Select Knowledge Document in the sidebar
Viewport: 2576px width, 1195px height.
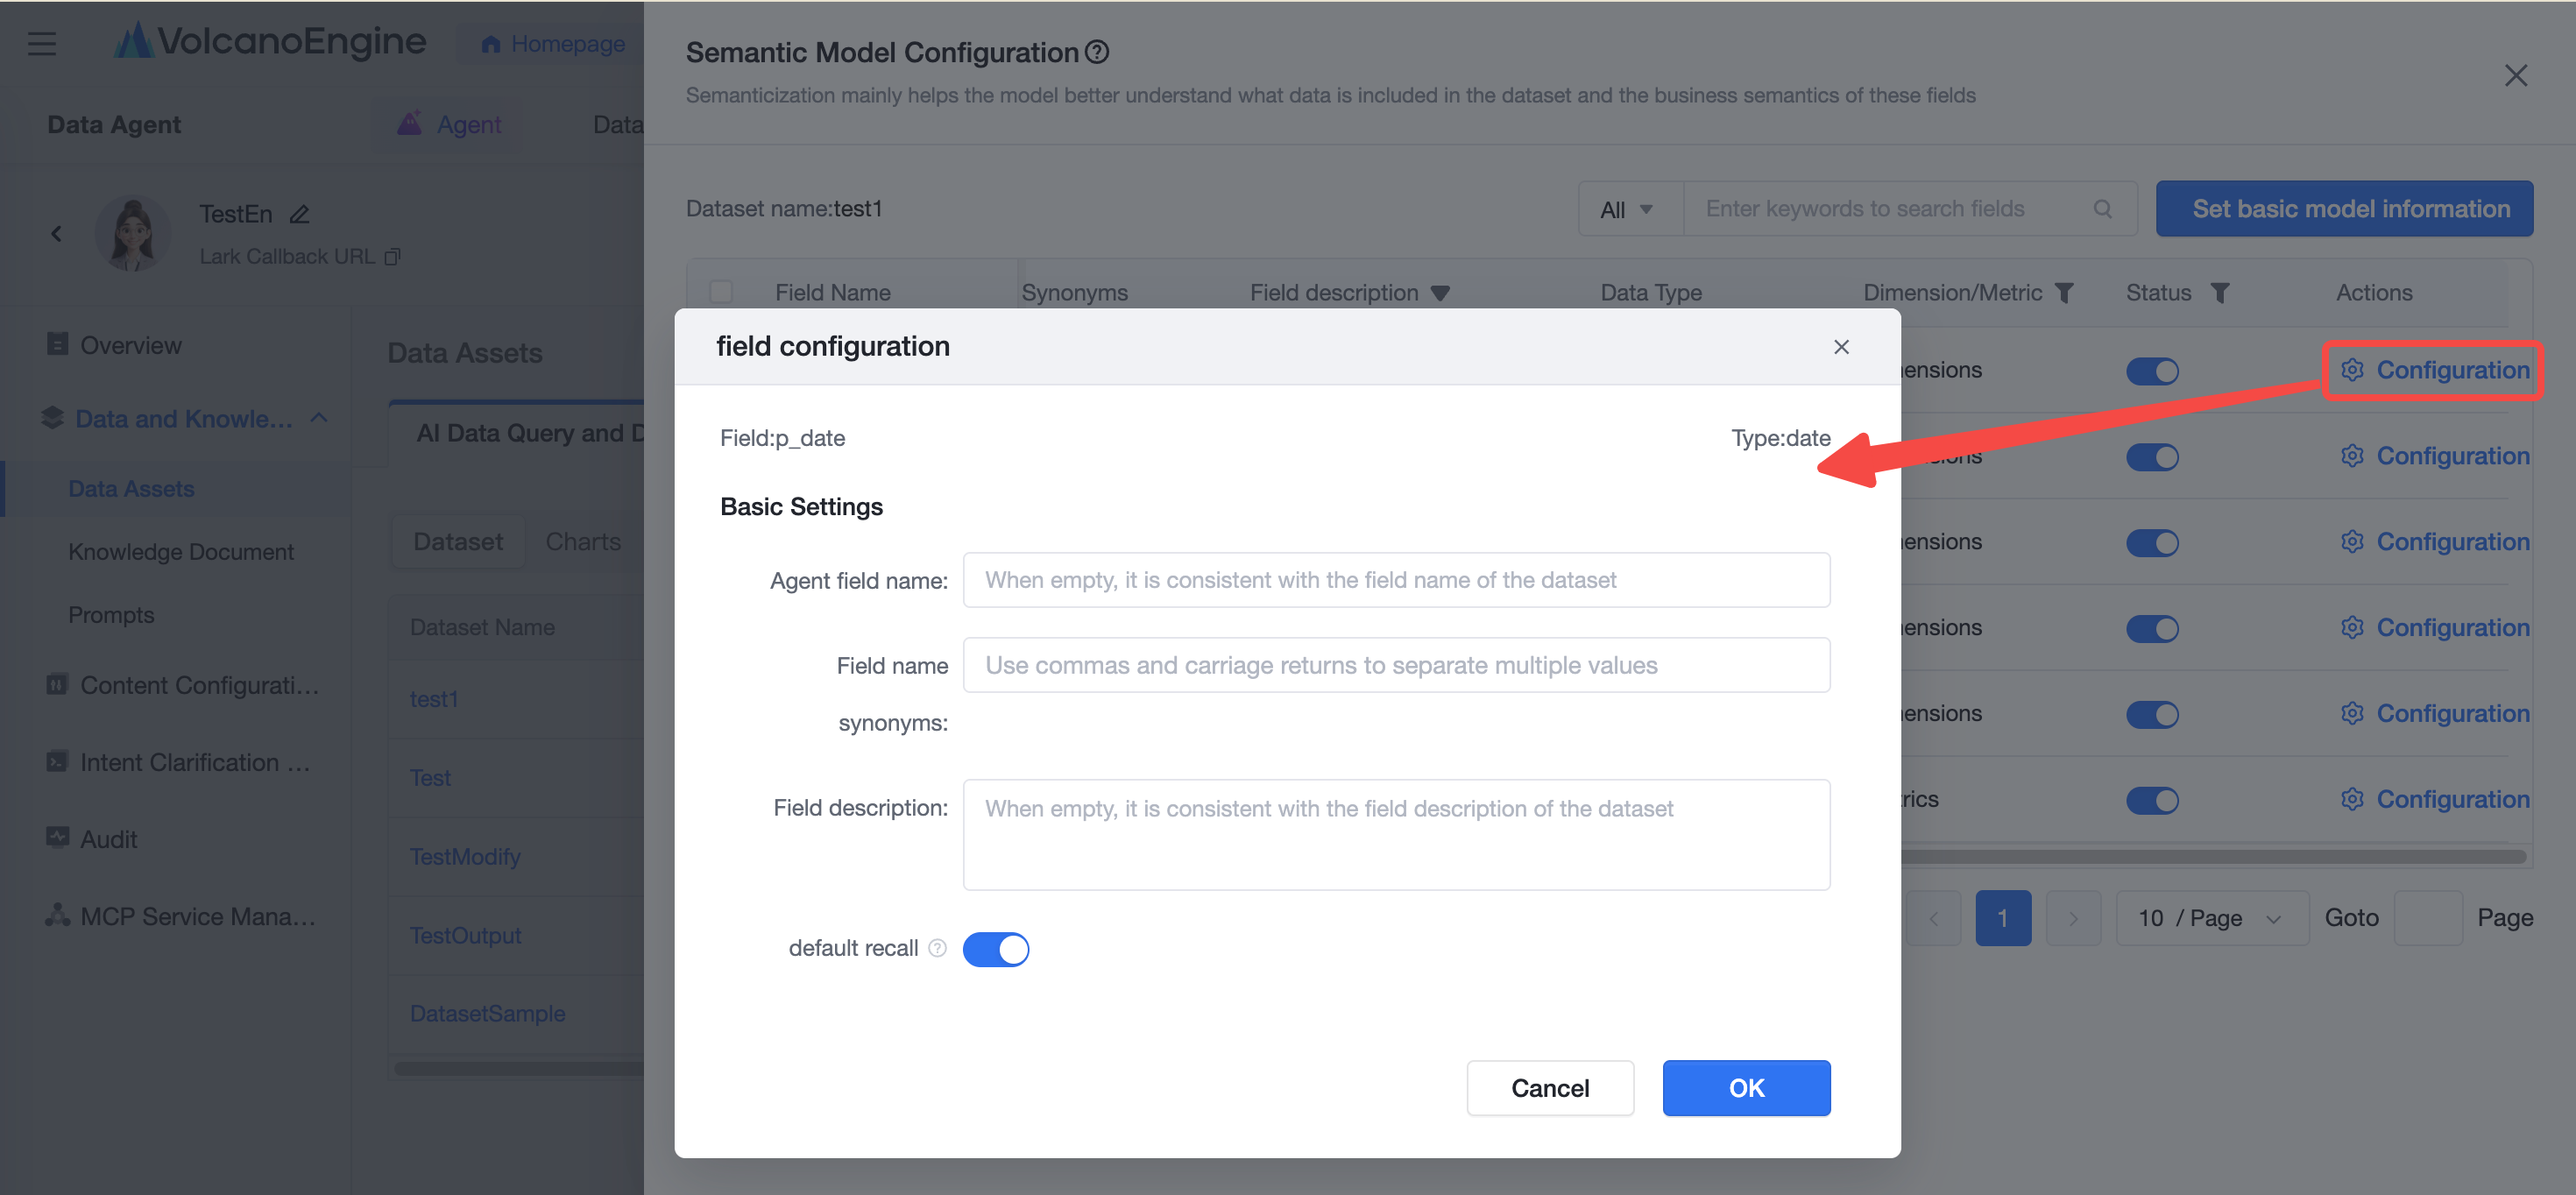coord(181,552)
